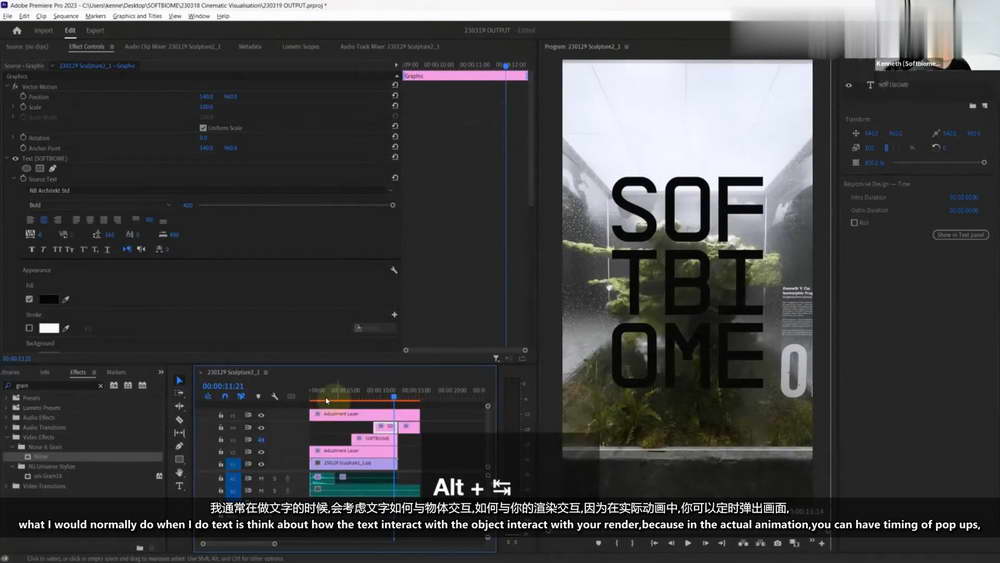Hide Text (SOFTBIOME) layer eye

click(15, 158)
